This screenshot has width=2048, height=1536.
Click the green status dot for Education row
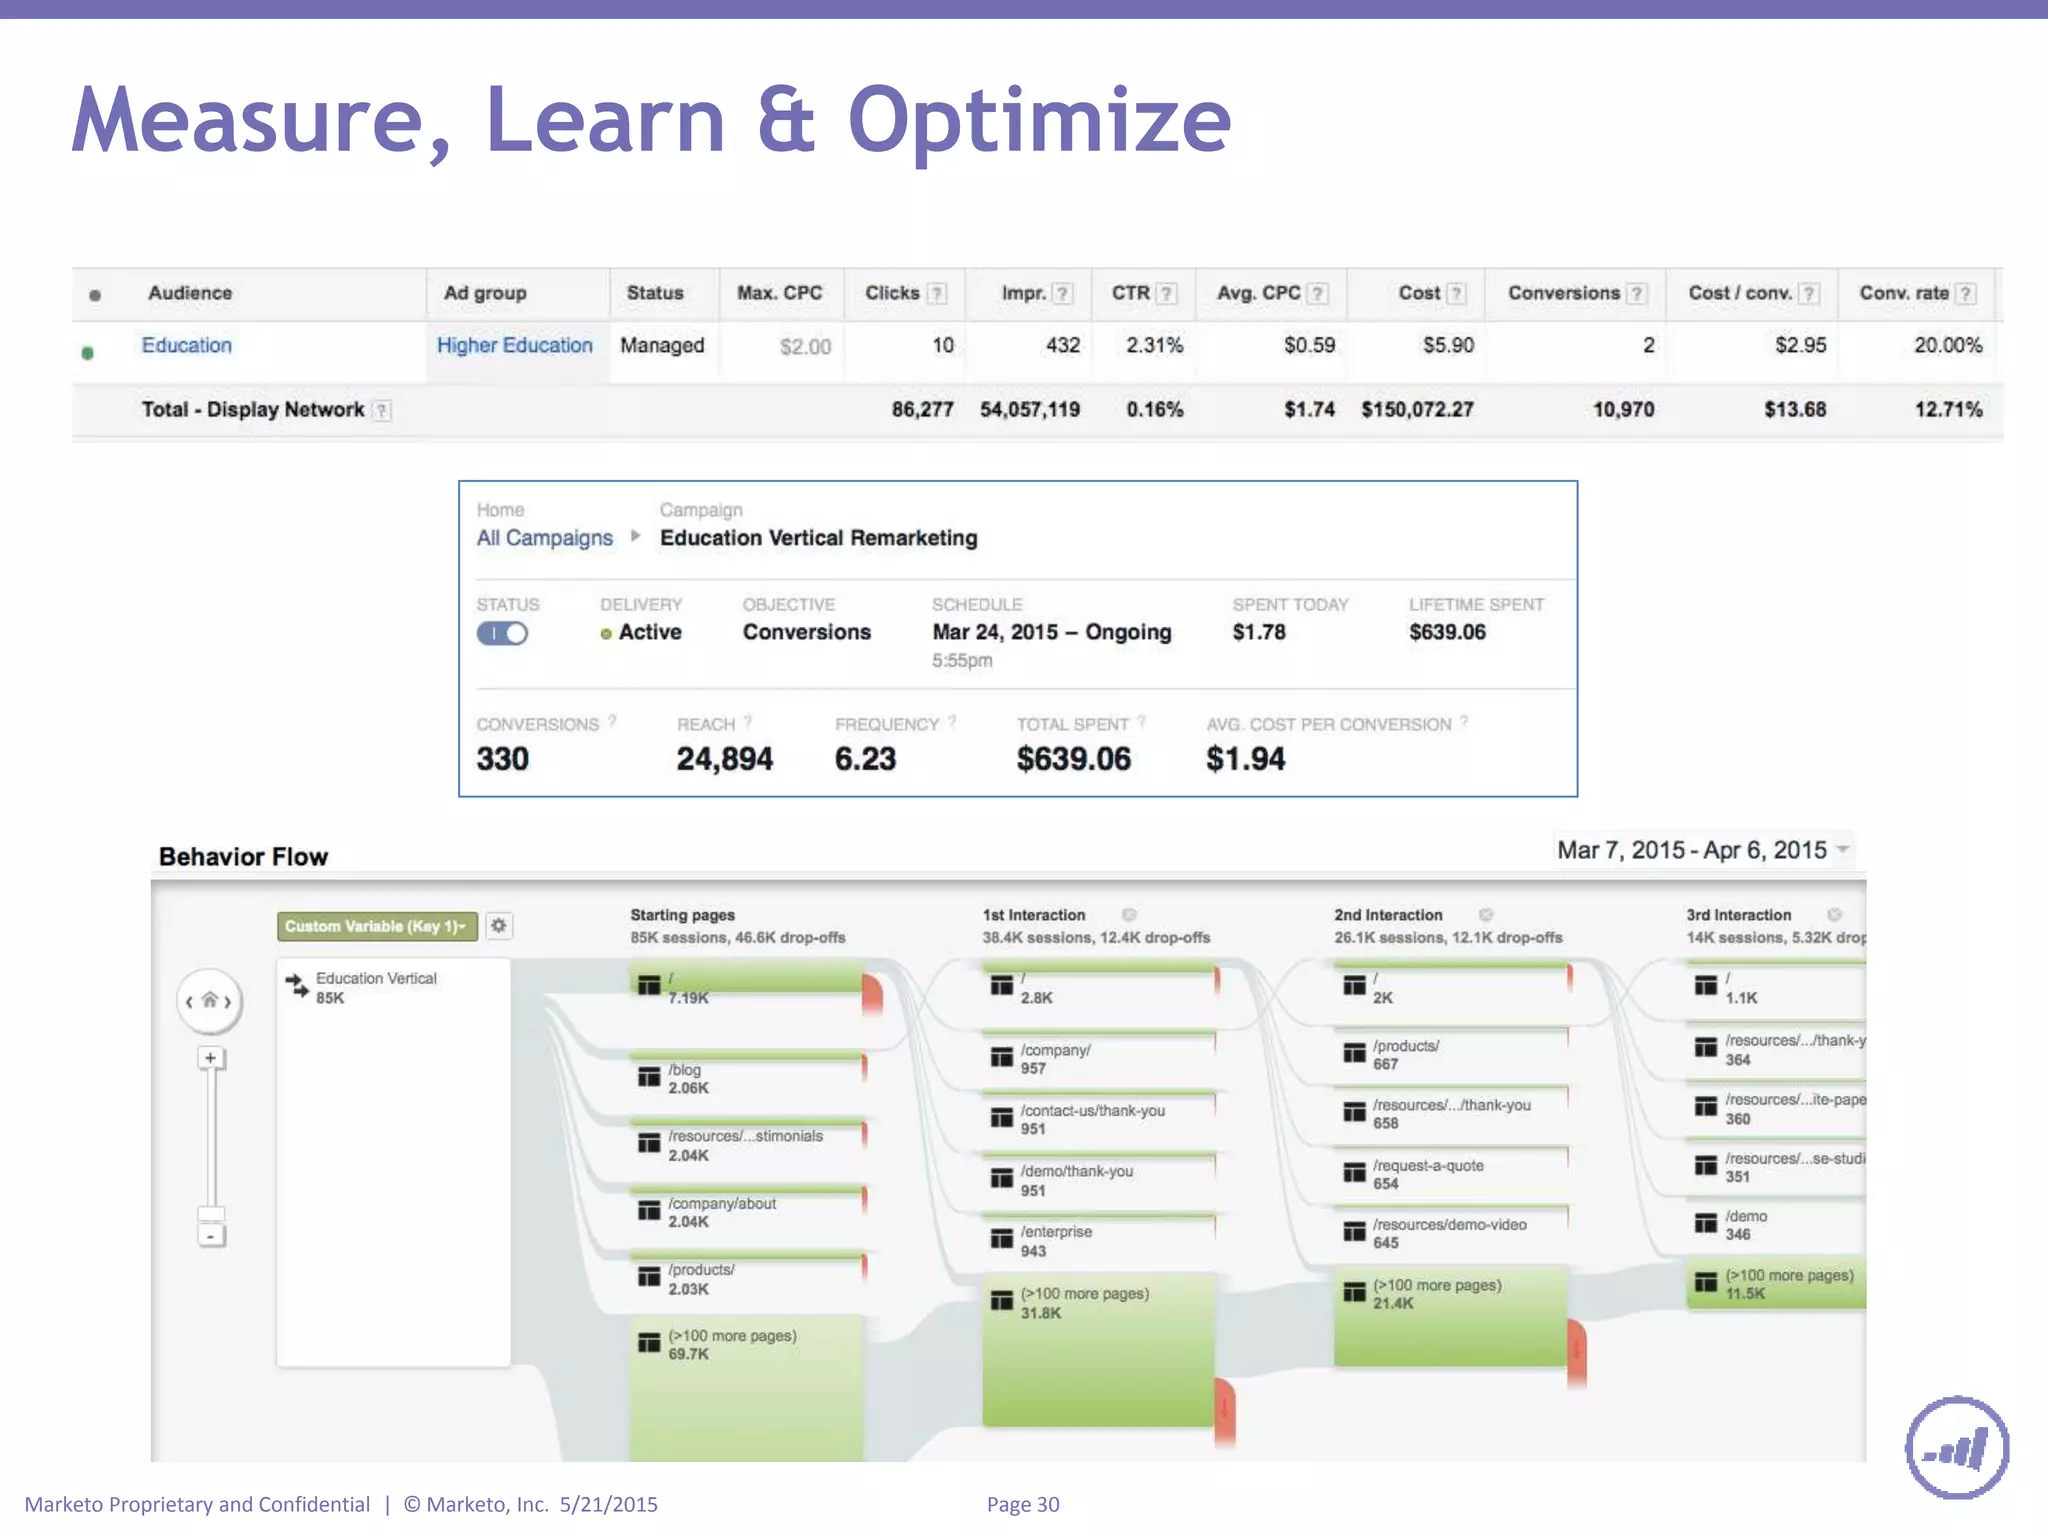pos(88,352)
